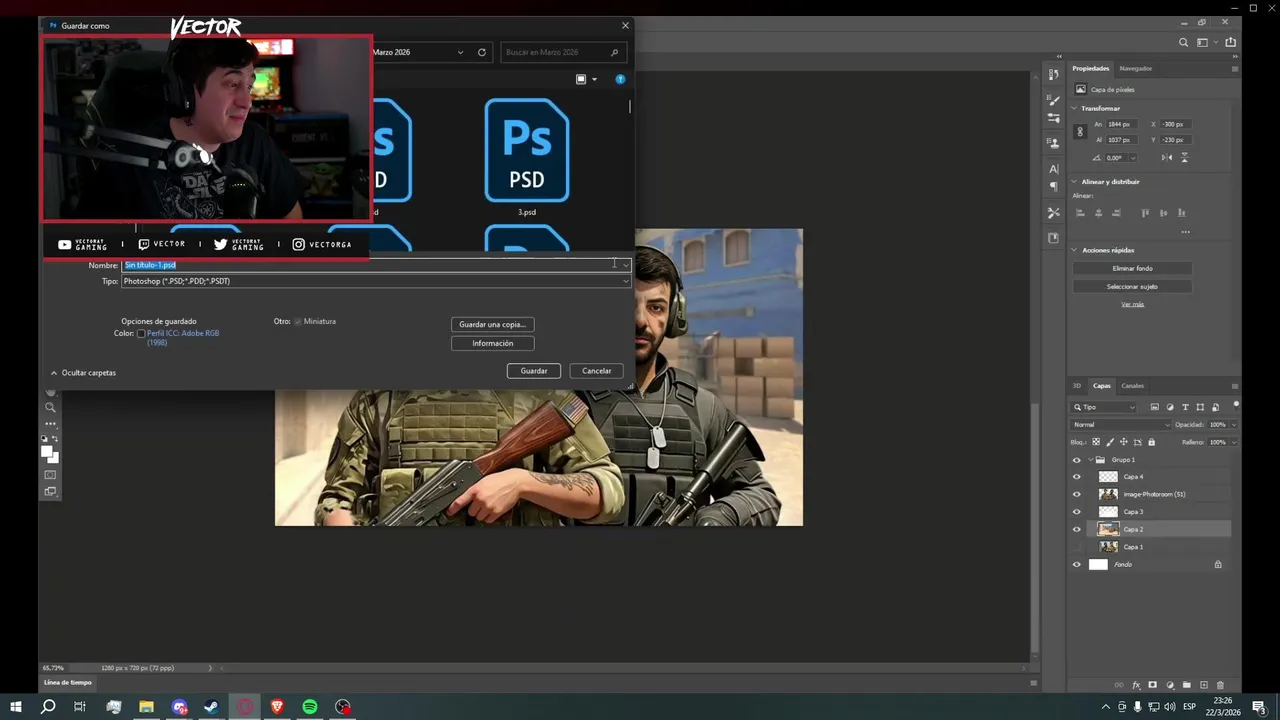Select the Propiedades tab
Screen dimensions: 1280x720
pos(1091,68)
